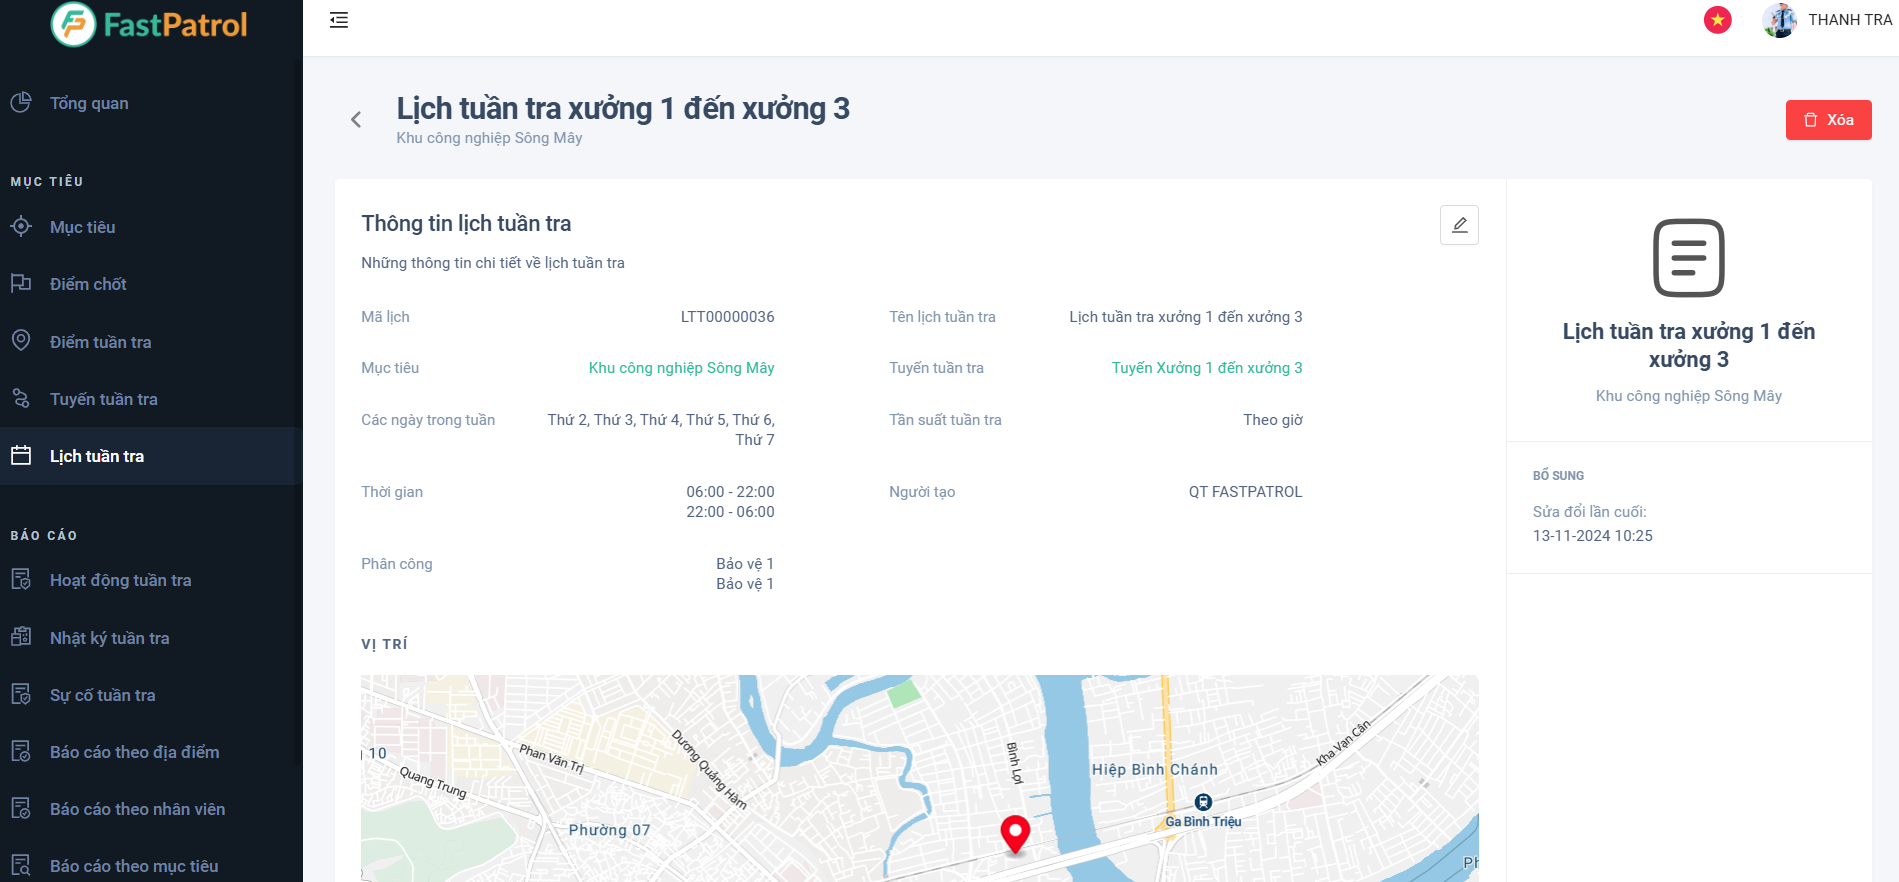The width and height of the screenshot is (1899, 882).
Task: Click the Tuyến tuần tra route icon
Action: pyautogui.click(x=21, y=399)
